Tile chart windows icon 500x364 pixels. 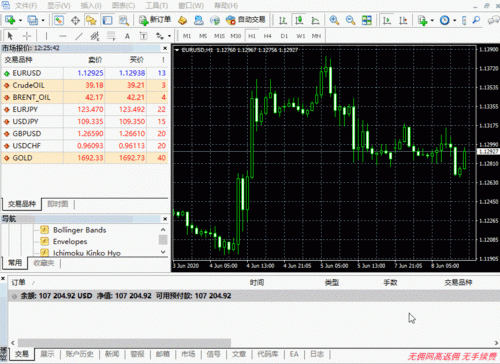point(367,20)
